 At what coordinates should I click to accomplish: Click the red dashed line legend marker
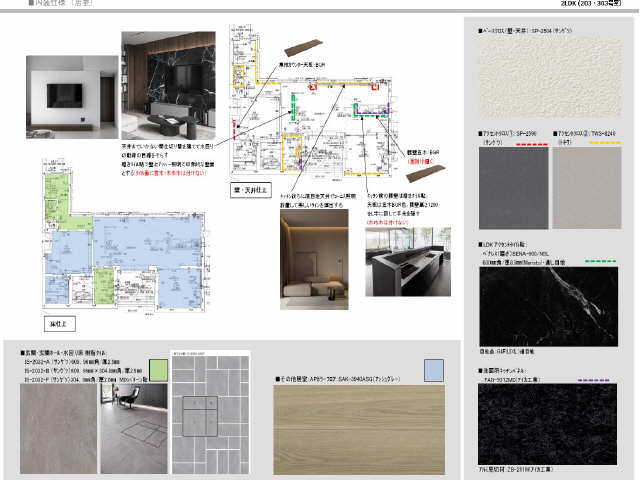point(531,144)
